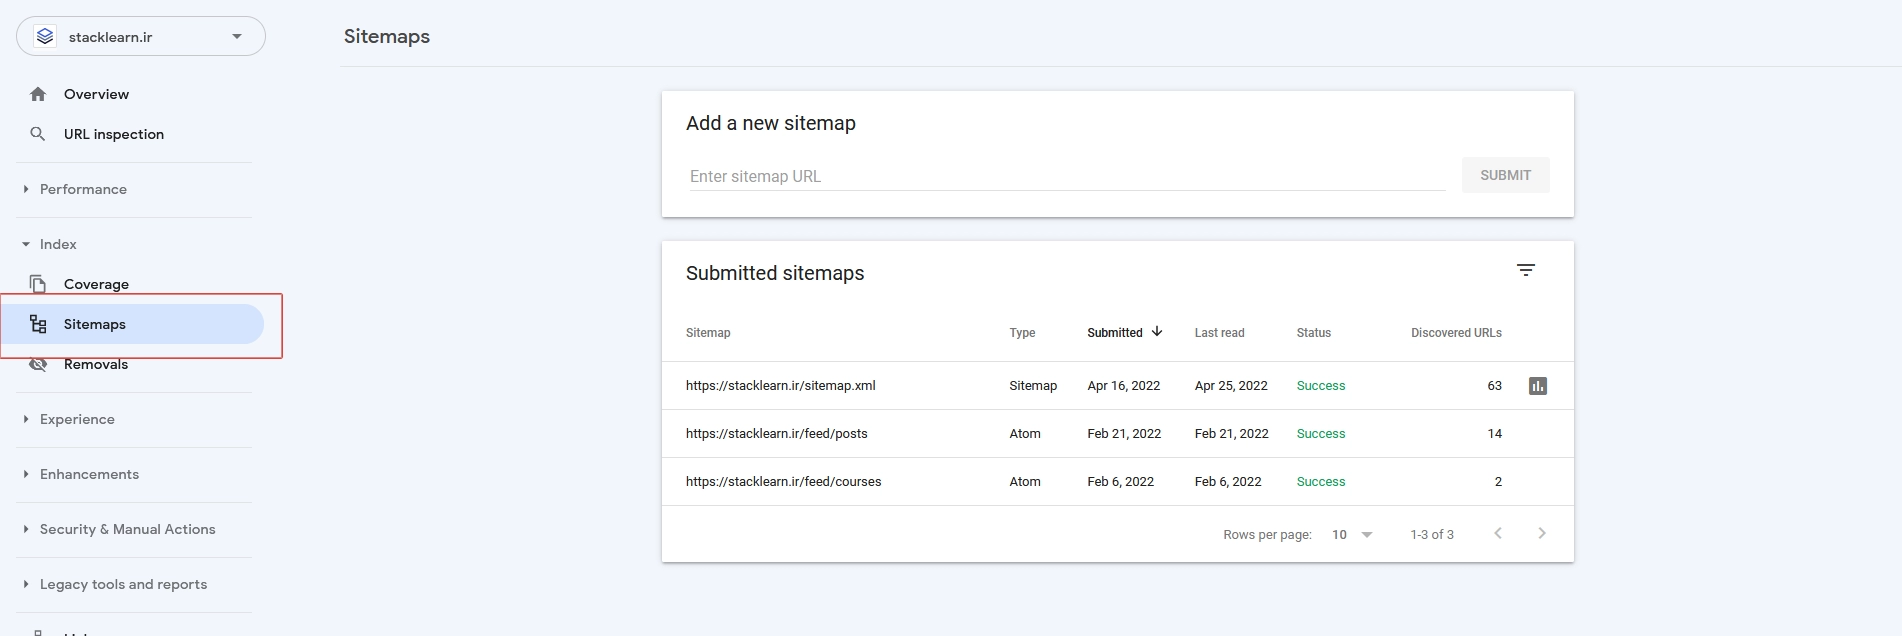Click the Apr 16, 2022 submitted date
Image resolution: width=1902 pixels, height=636 pixels.
[1124, 386]
